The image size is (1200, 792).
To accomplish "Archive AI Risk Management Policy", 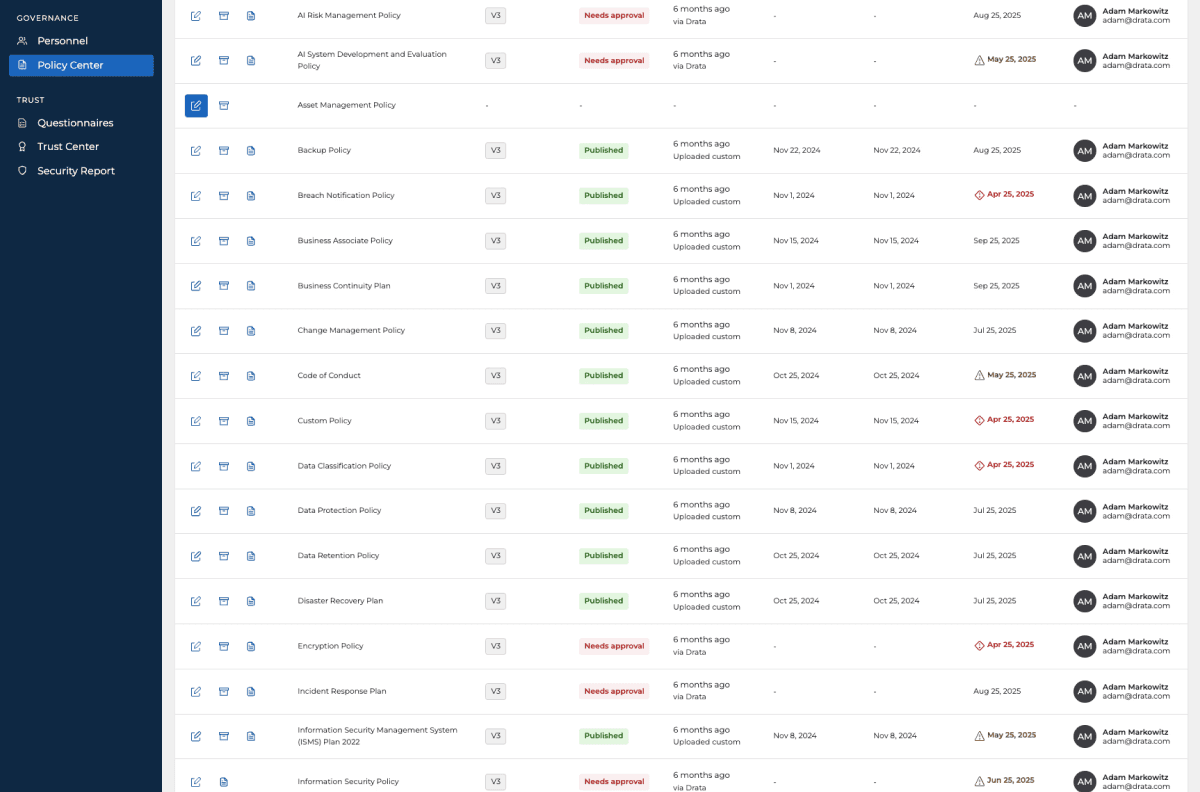I will point(224,16).
